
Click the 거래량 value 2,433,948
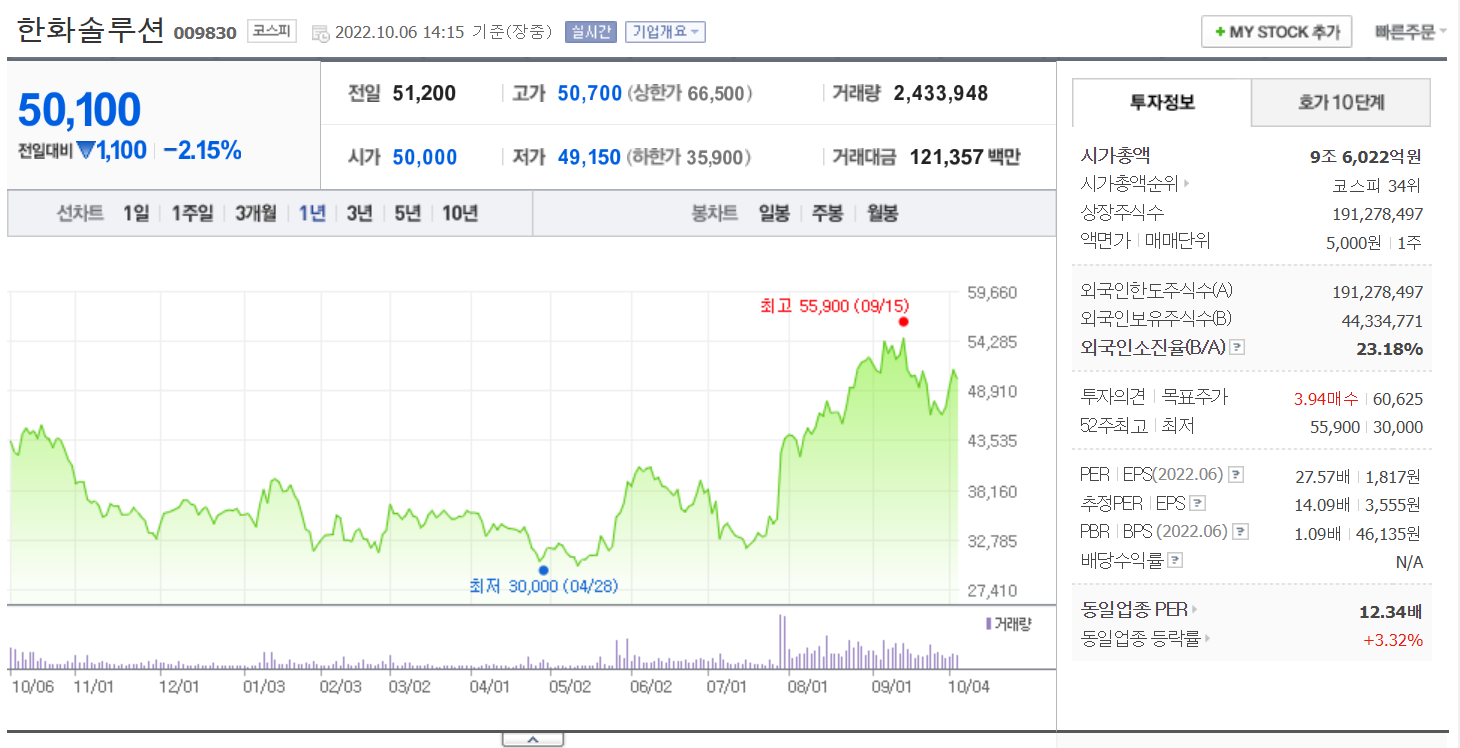(941, 94)
